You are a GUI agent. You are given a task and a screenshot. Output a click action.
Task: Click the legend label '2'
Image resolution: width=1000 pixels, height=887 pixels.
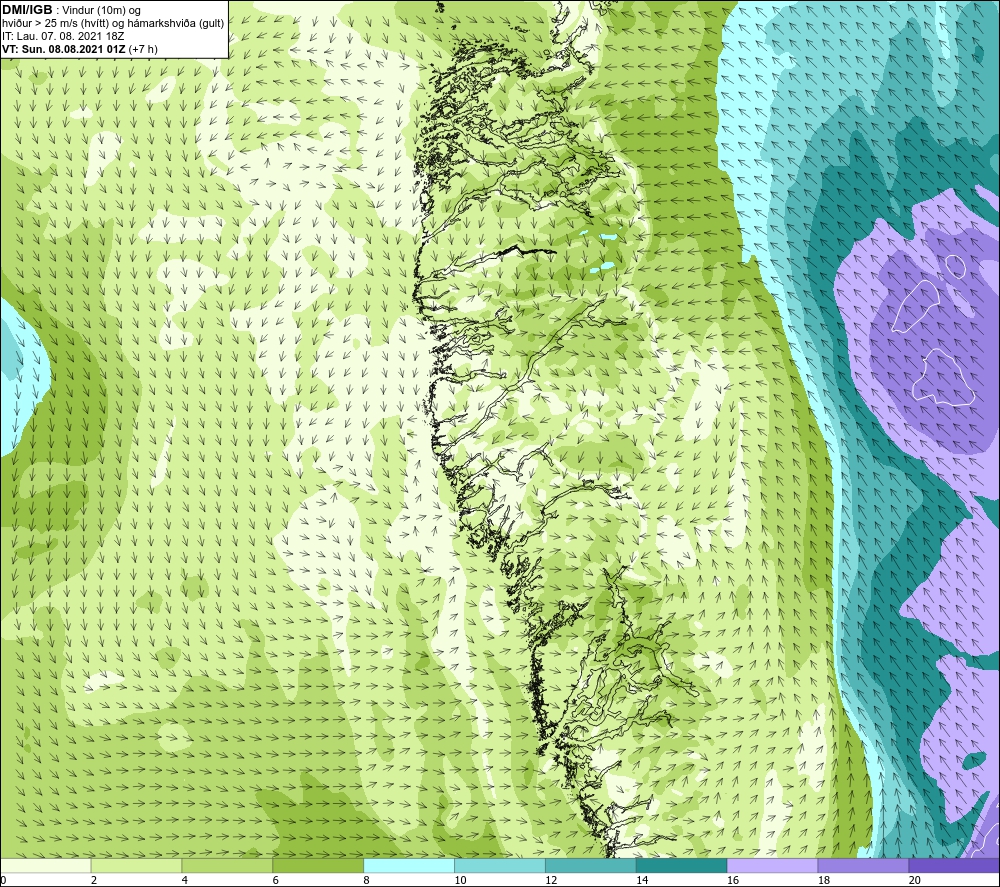(x=94, y=880)
